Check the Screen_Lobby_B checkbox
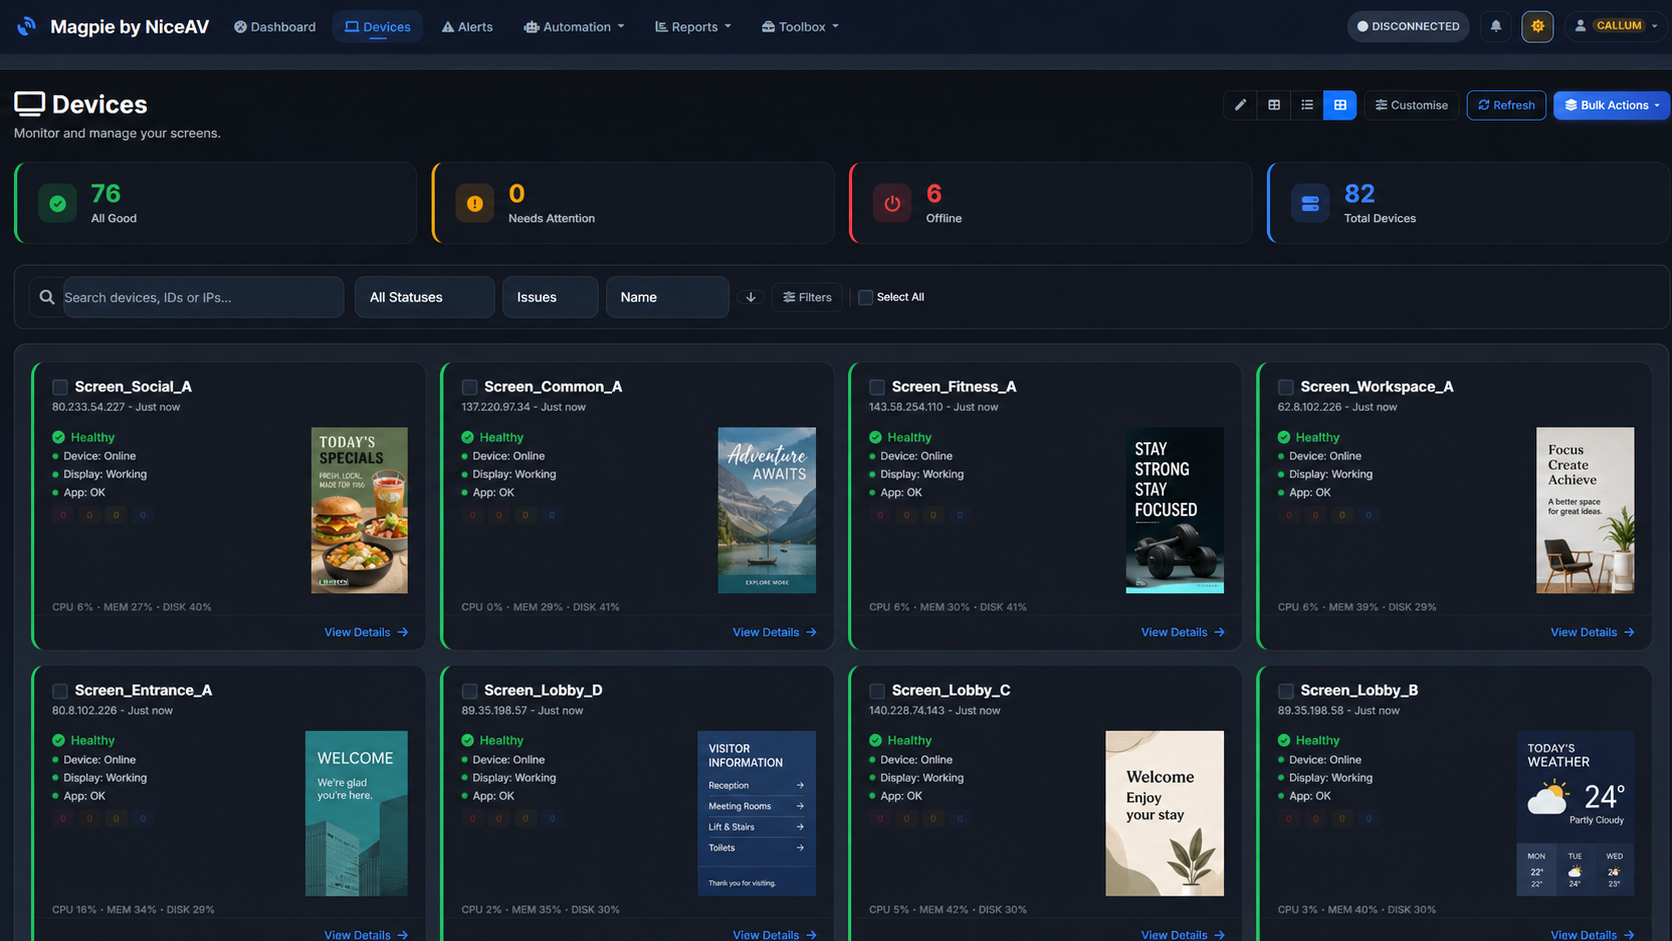Screen dimensions: 1672x941 click(1286, 691)
